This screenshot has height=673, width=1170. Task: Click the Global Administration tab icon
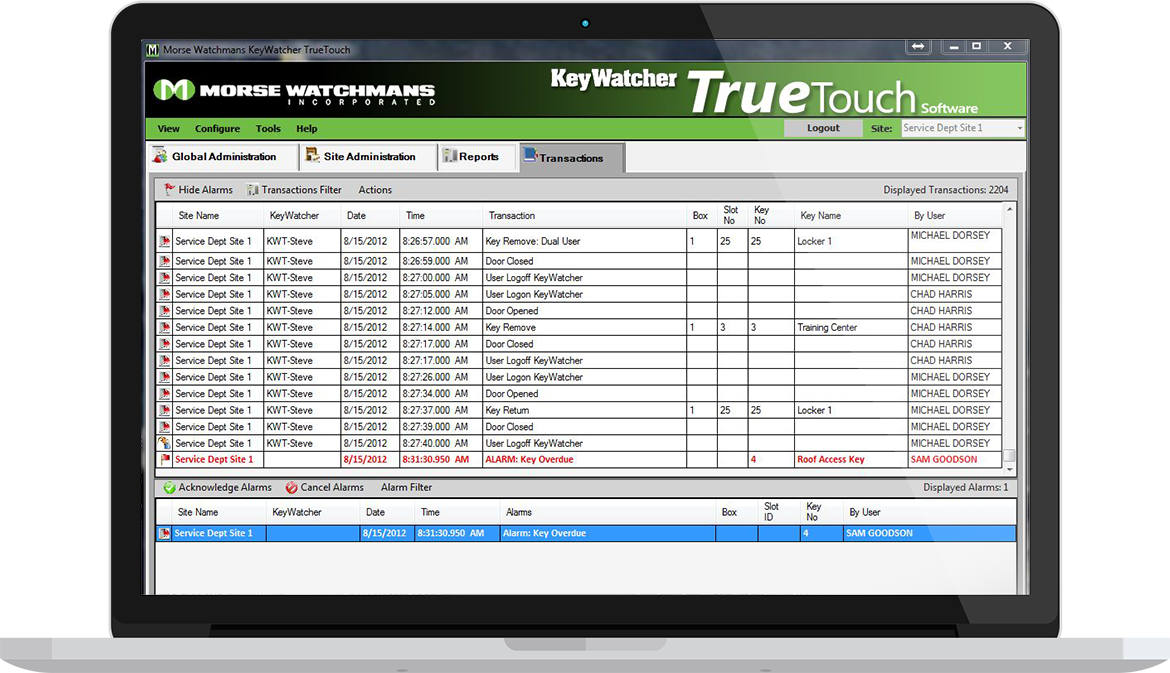tap(161, 155)
